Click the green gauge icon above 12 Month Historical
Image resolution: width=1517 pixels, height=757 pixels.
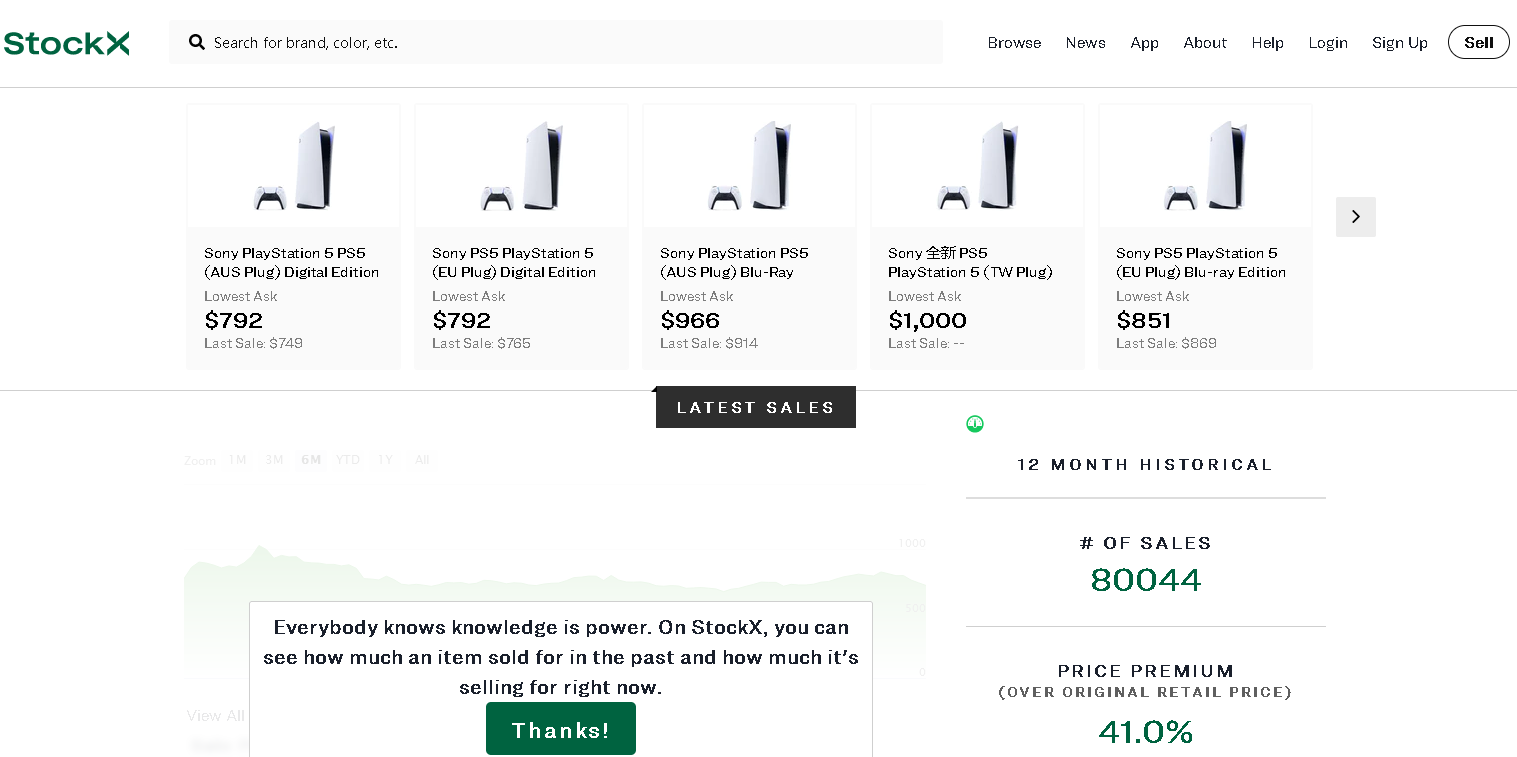975,424
